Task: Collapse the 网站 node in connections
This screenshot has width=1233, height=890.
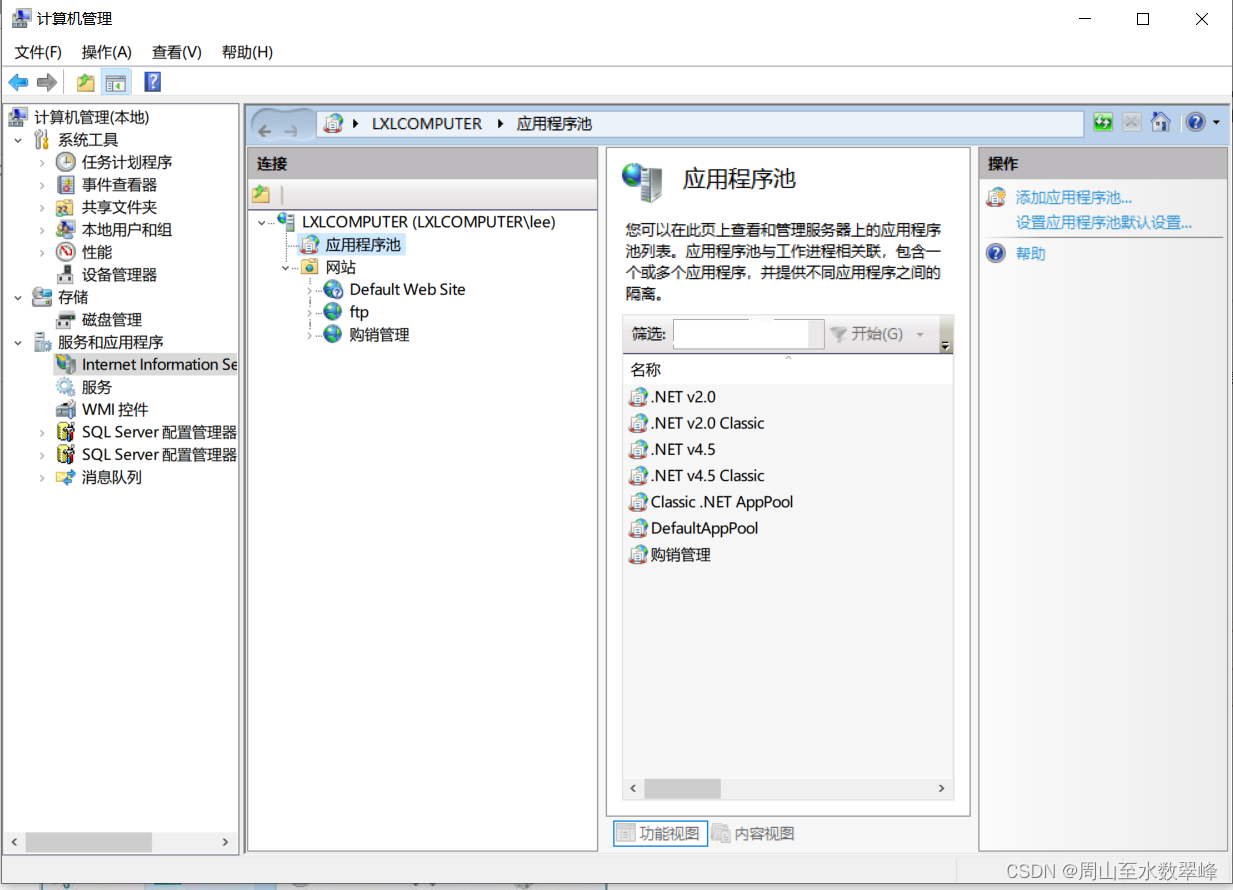Action: tap(286, 267)
